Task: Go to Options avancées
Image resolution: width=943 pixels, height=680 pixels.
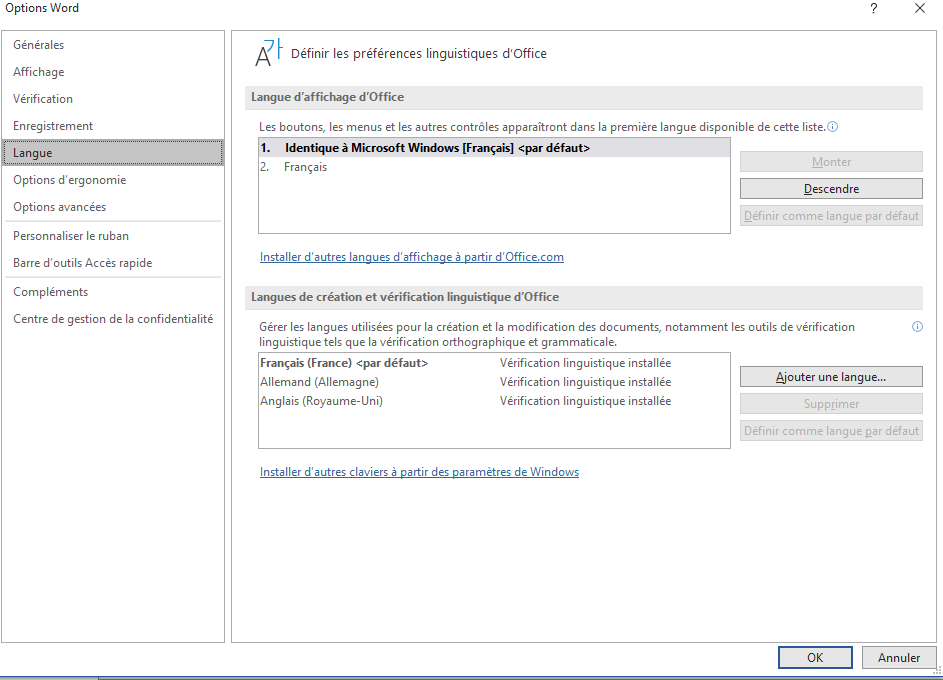Action: pos(113,207)
